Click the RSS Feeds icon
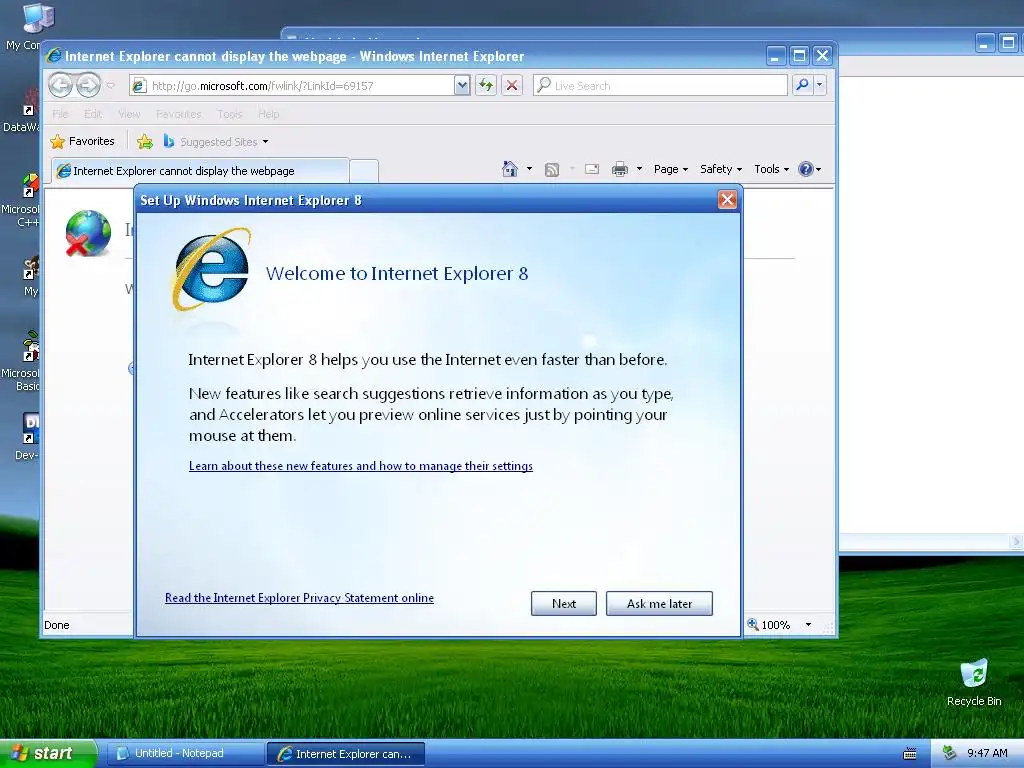This screenshot has height=768, width=1024. (x=552, y=170)
